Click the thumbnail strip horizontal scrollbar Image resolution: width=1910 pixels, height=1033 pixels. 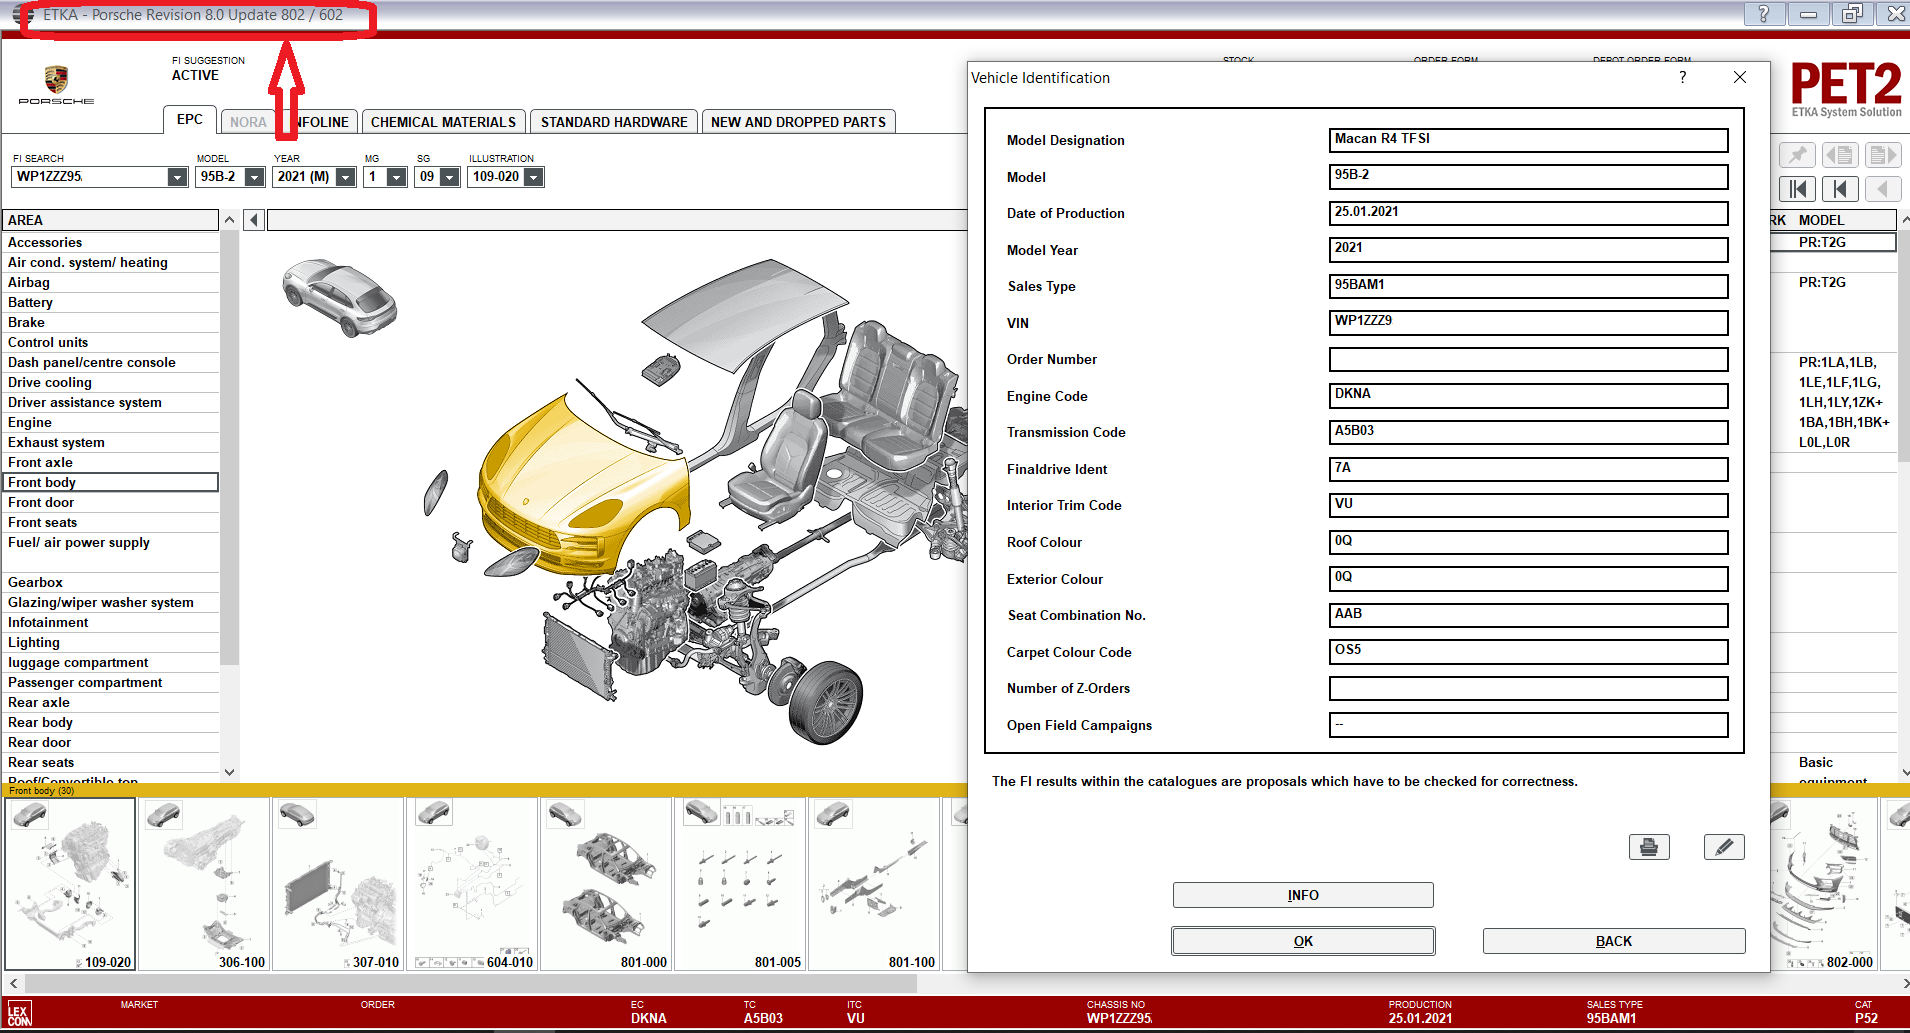tap(470, 983)
